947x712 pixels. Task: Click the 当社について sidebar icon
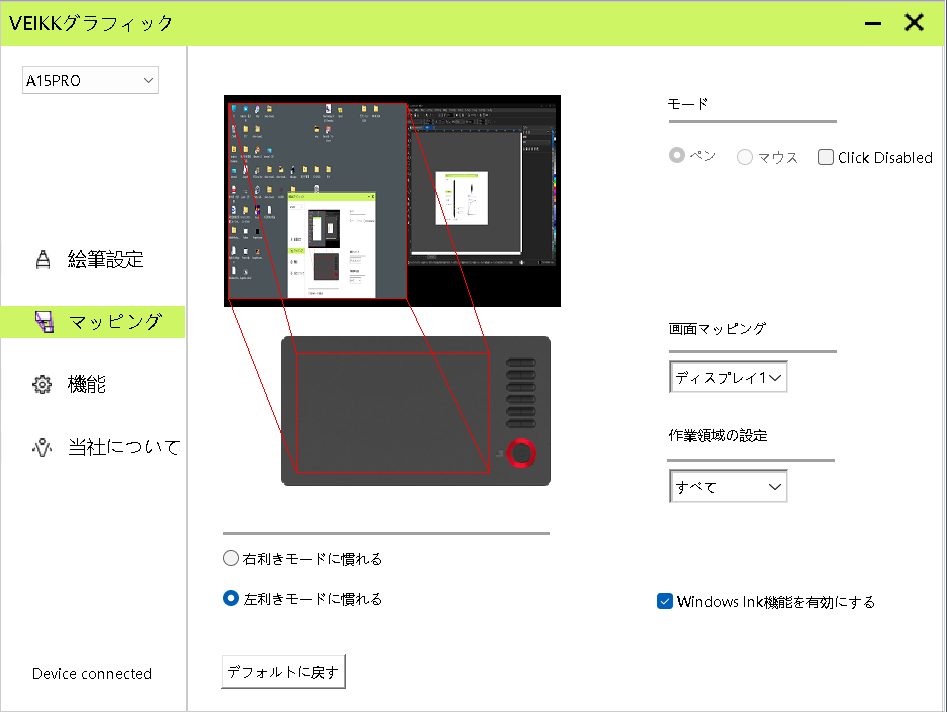[x=42, y=447]
